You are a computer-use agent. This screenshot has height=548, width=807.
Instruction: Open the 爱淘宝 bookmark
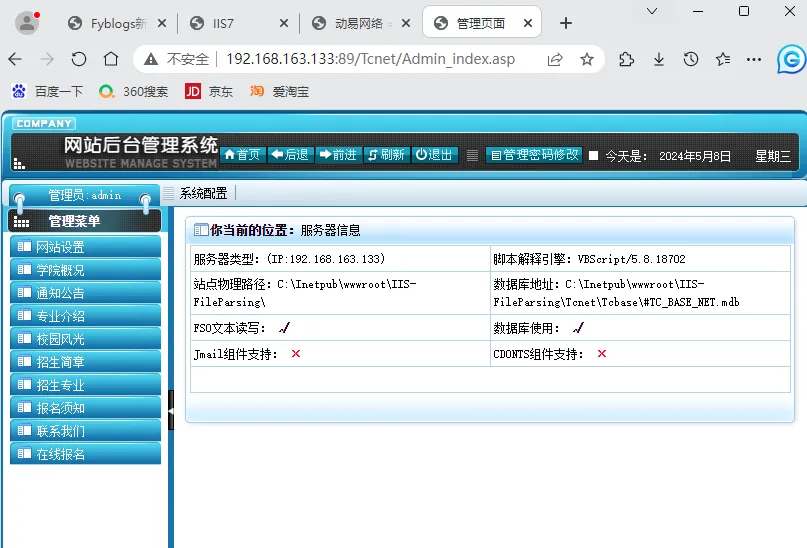(279, 92)
